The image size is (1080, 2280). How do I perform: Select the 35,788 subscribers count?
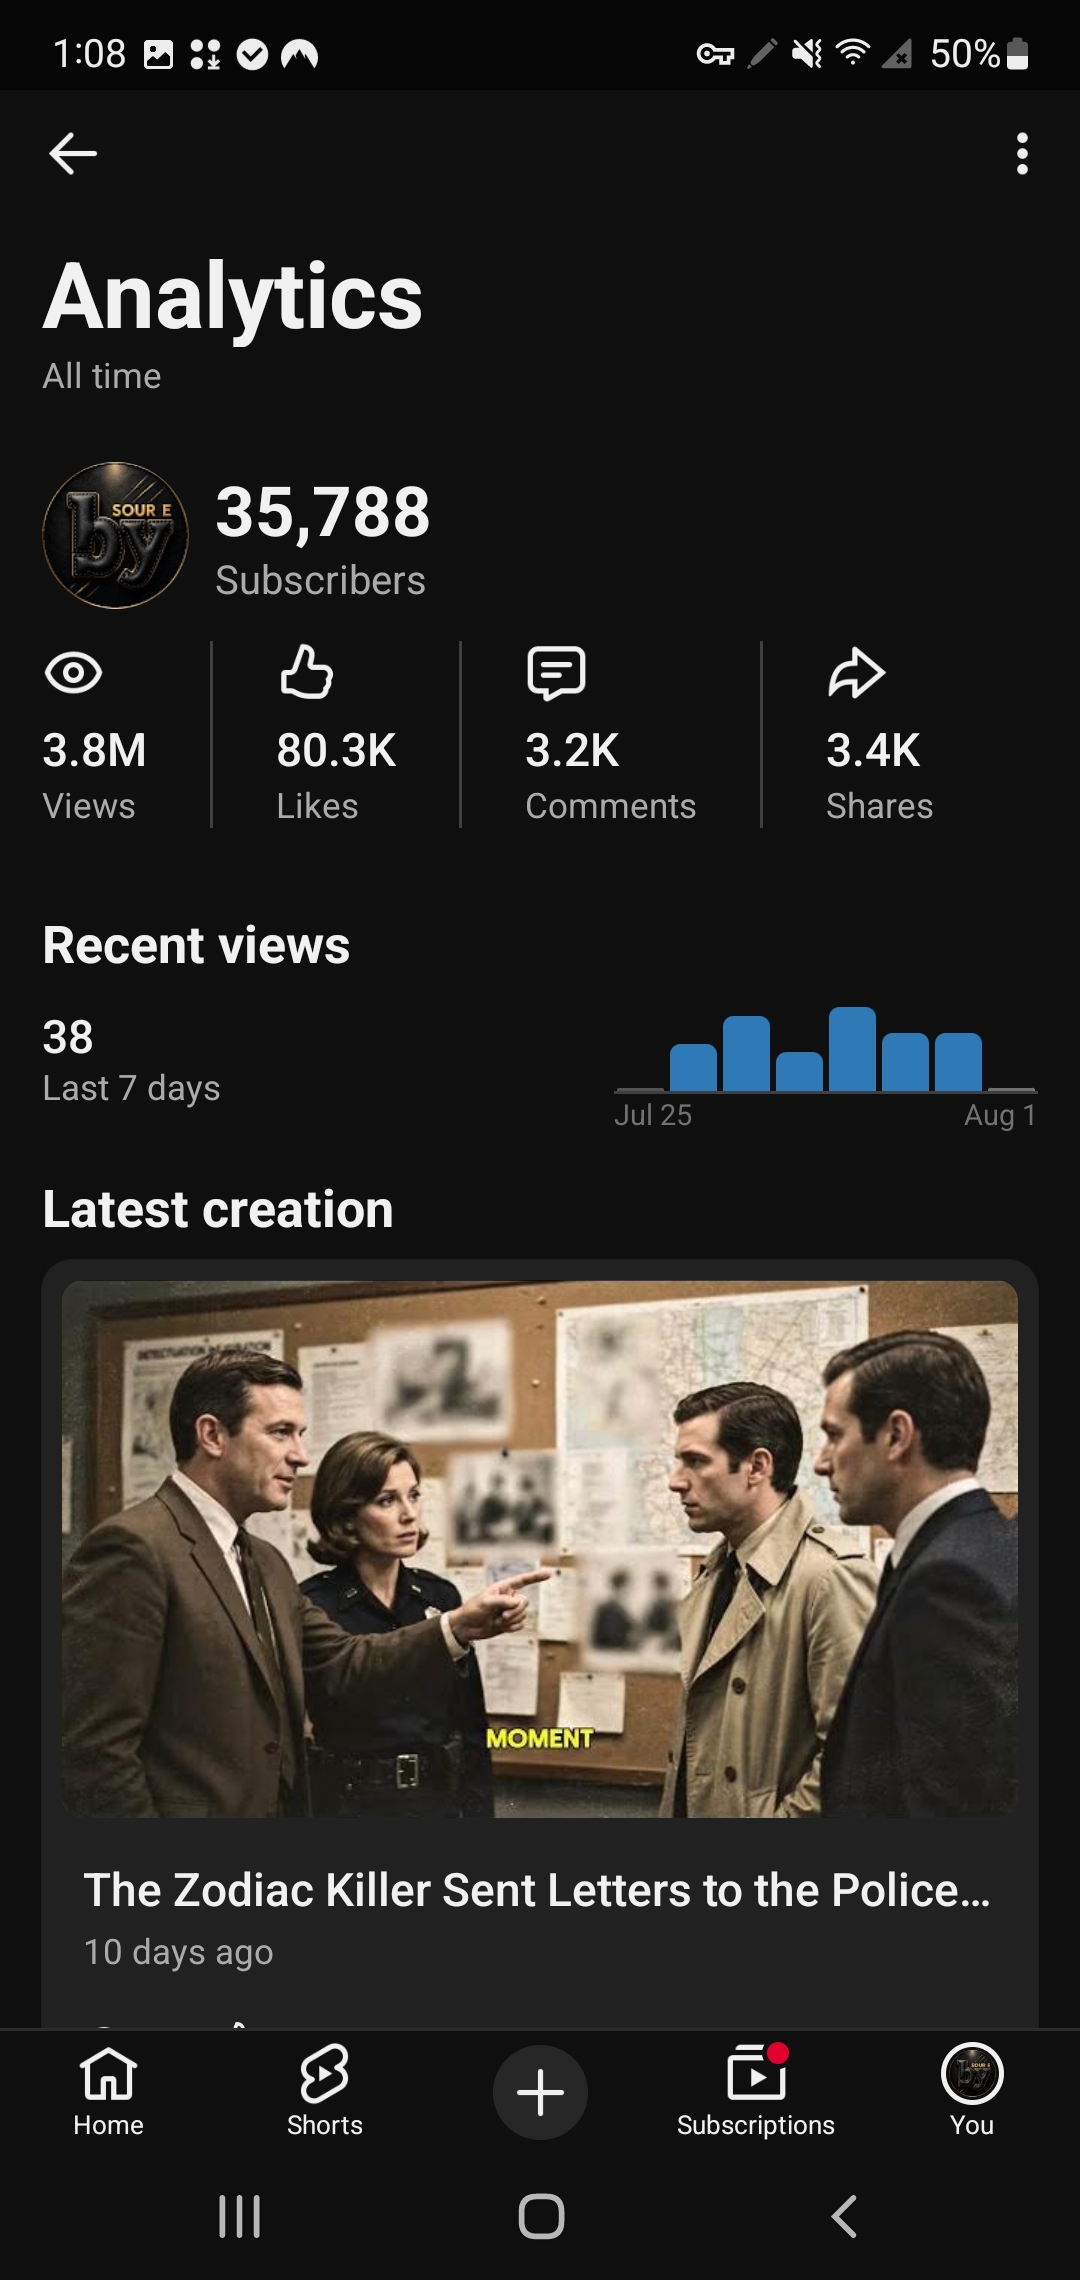322,512
